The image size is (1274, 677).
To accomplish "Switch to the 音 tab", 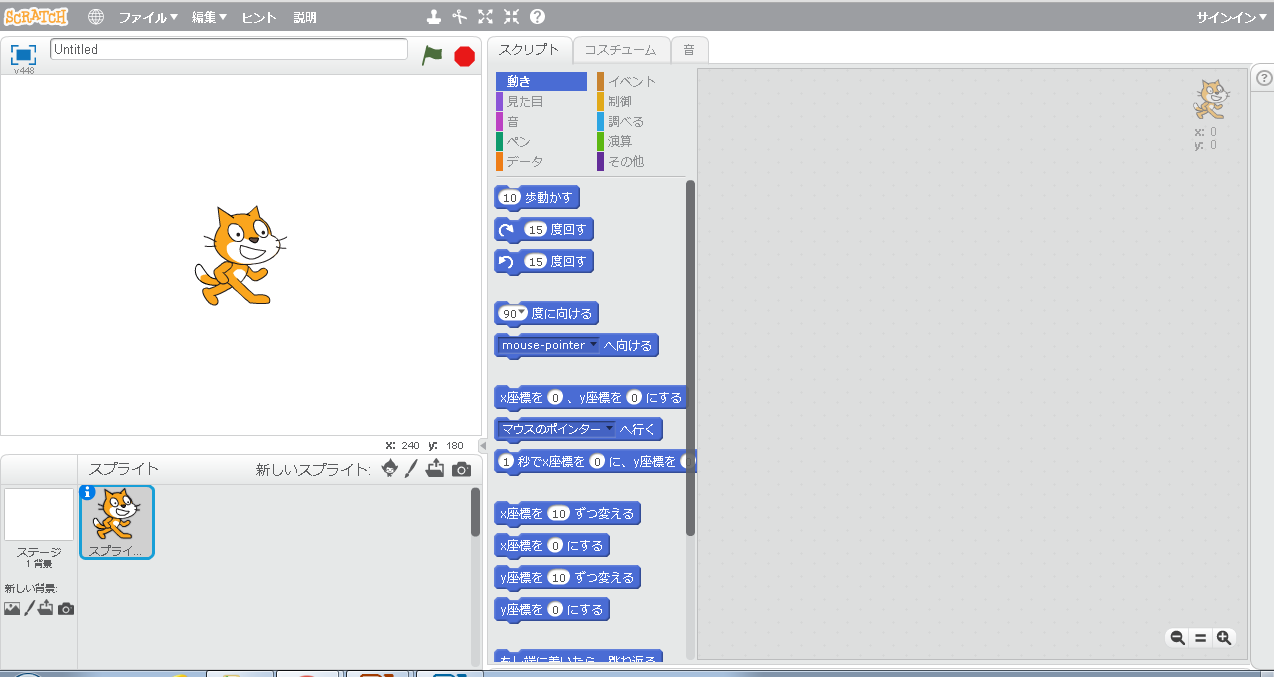I will (x=689, y=49).
